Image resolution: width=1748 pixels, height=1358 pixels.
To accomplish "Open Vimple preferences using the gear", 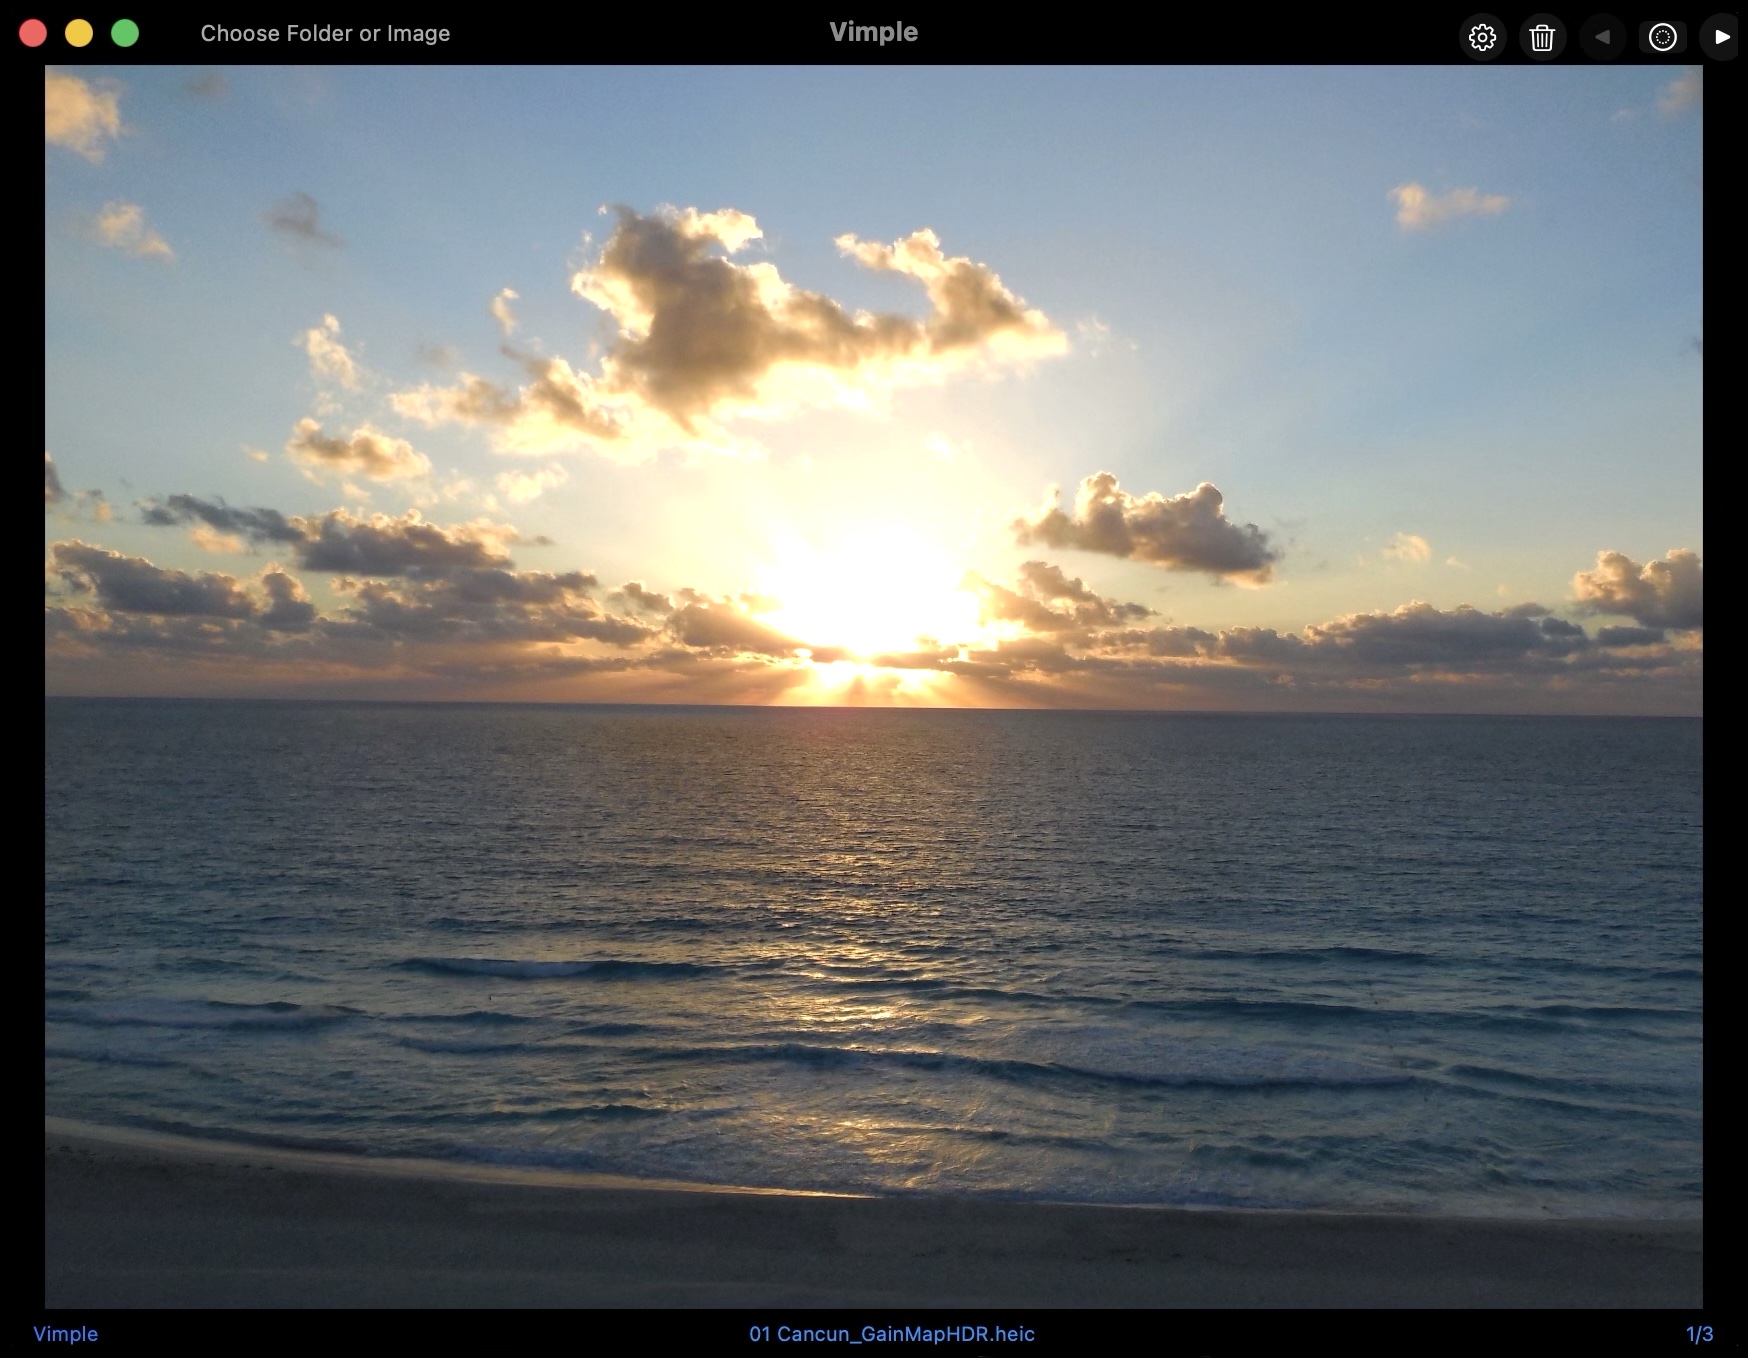I will [x=1483, y=36].
